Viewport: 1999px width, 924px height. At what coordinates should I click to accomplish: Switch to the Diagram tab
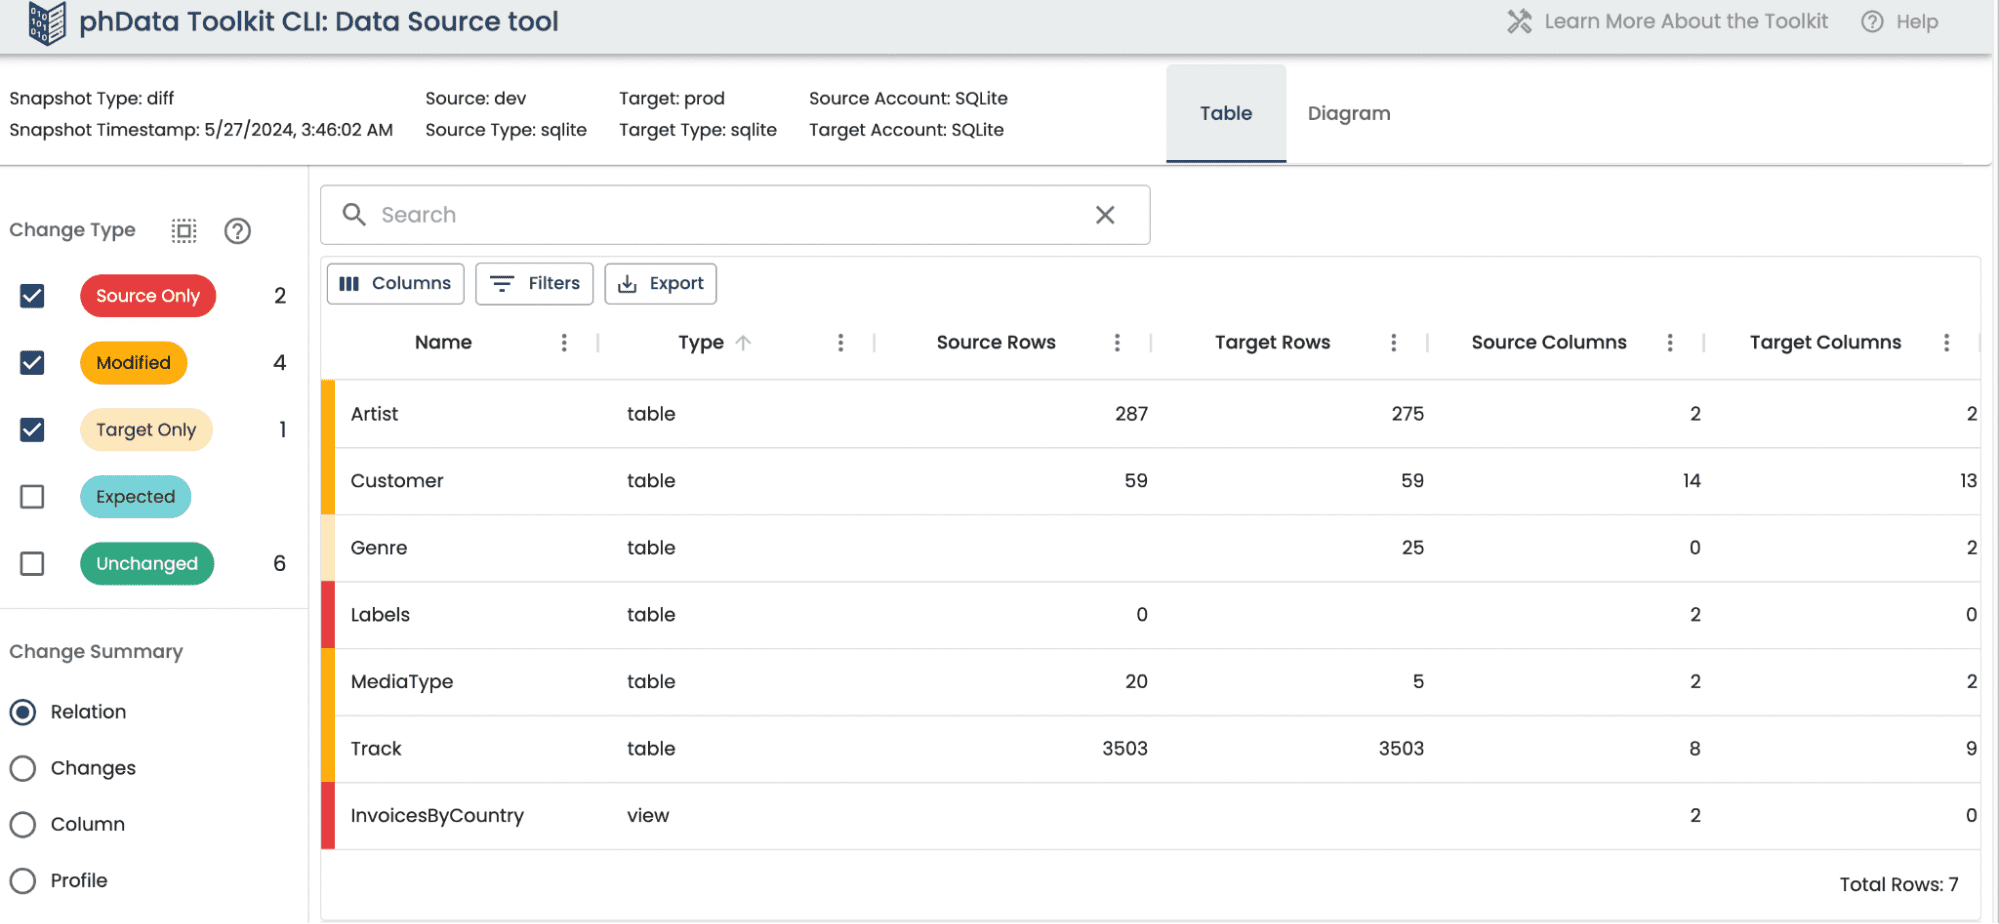[1349, 114]
